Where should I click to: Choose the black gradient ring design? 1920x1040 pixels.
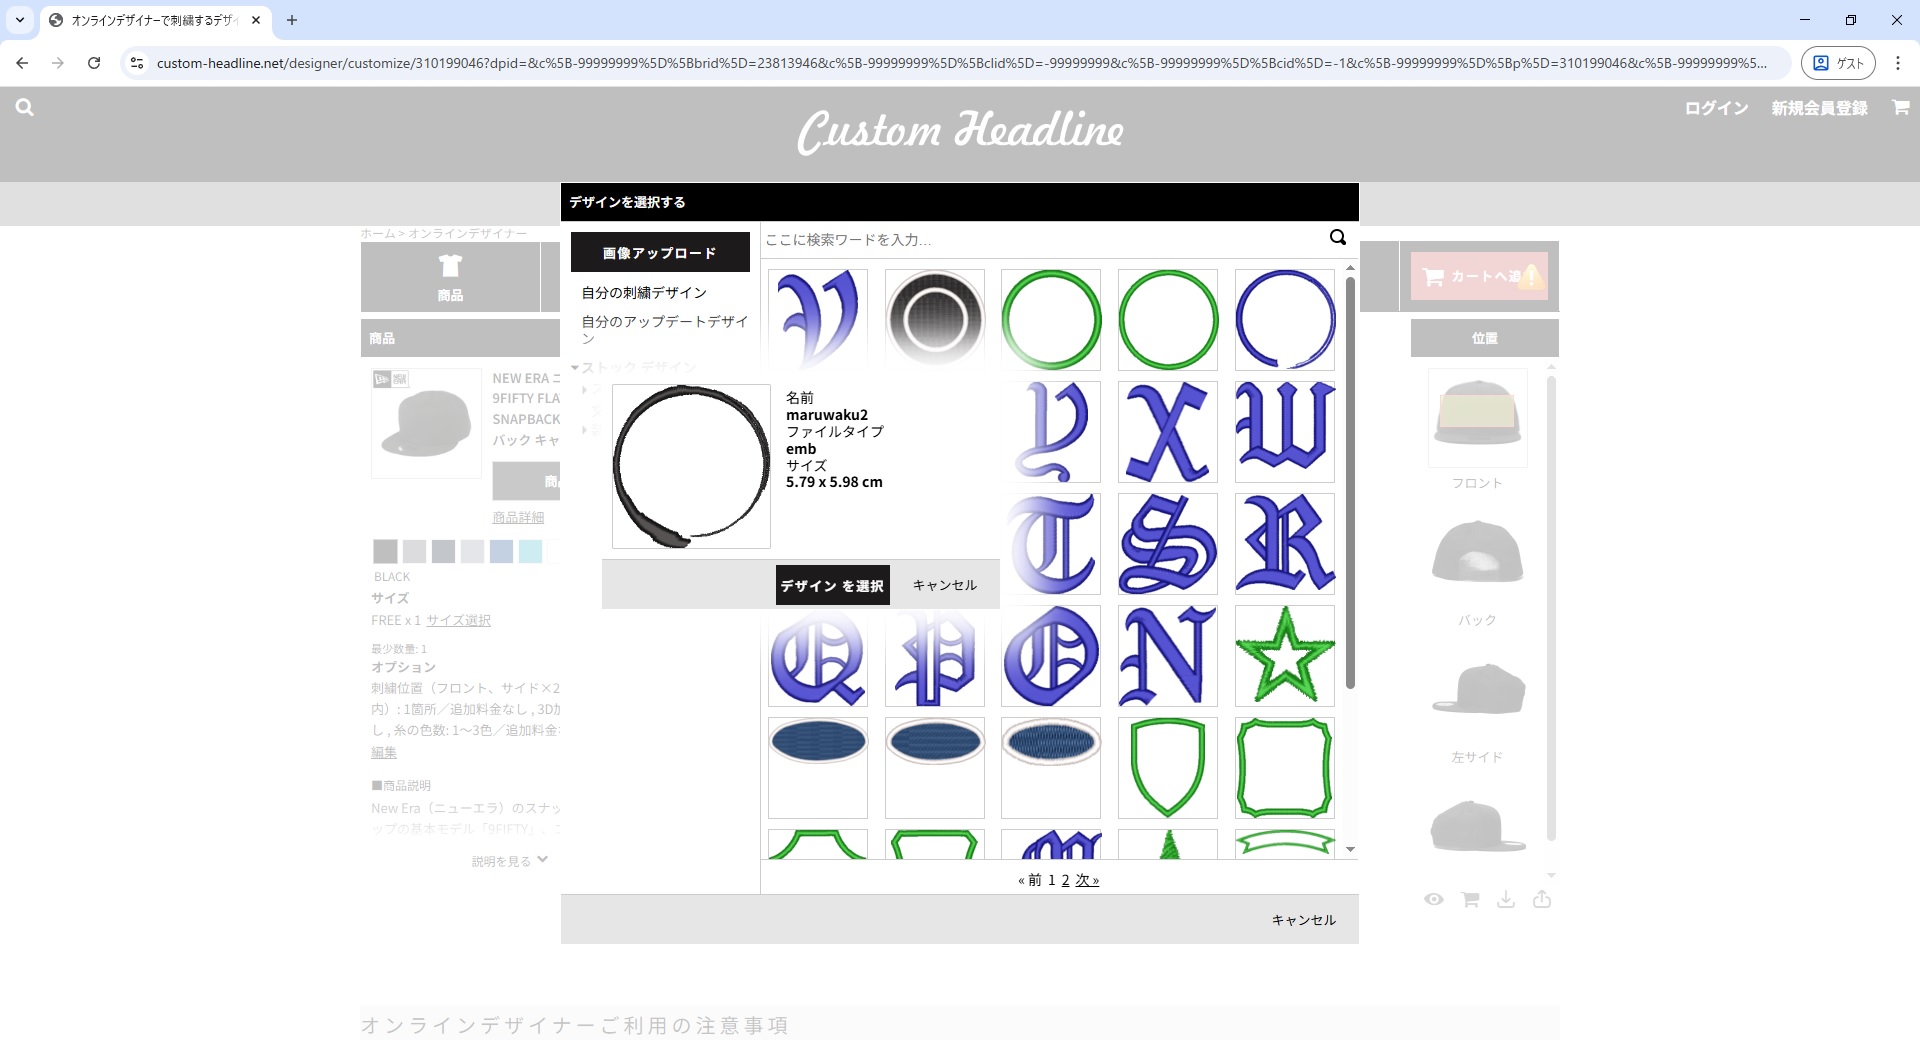coord(934,320)
